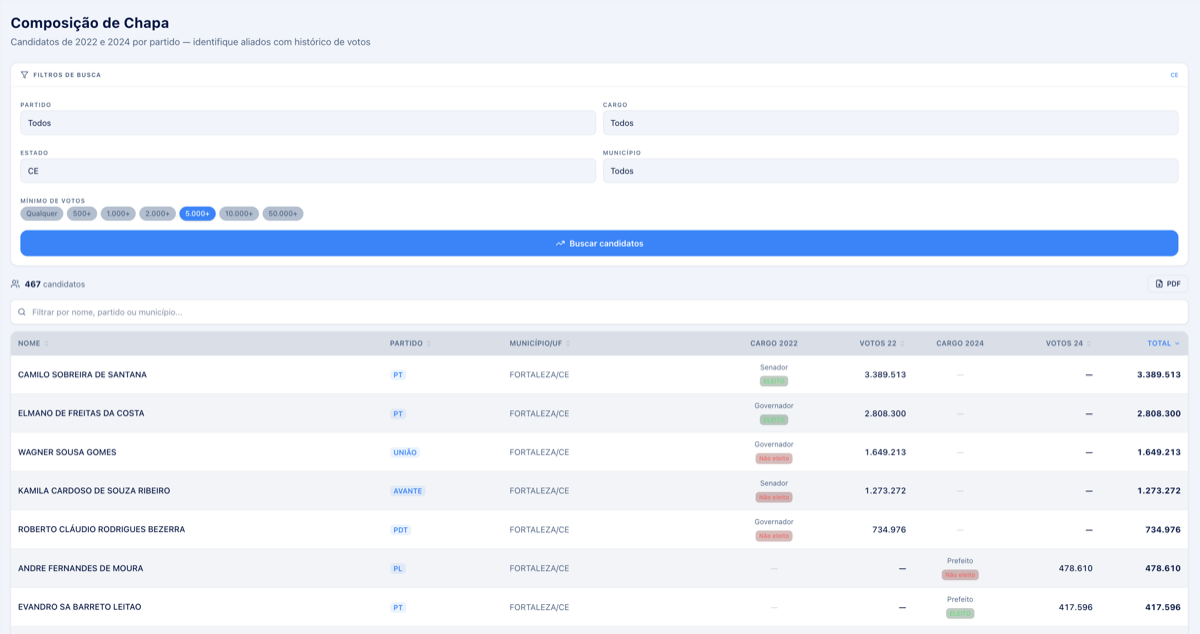This screenshot has height=634, width=1200.
Task: Choose the '1.000+' minimum votes chip
Action: [118, 213]
